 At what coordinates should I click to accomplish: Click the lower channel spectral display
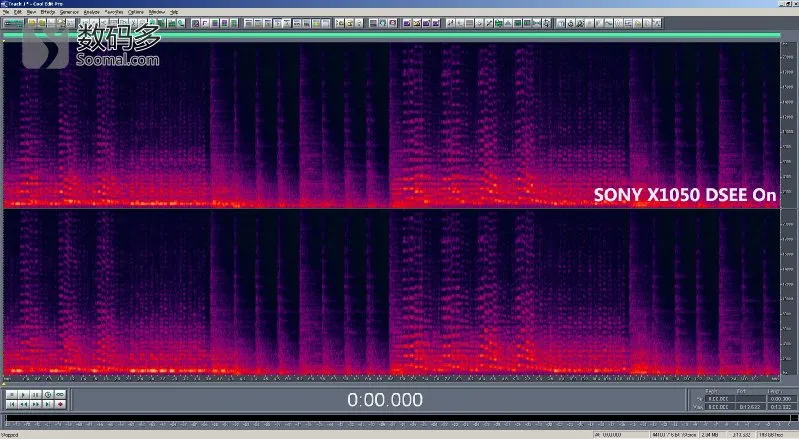pos(391,292)
